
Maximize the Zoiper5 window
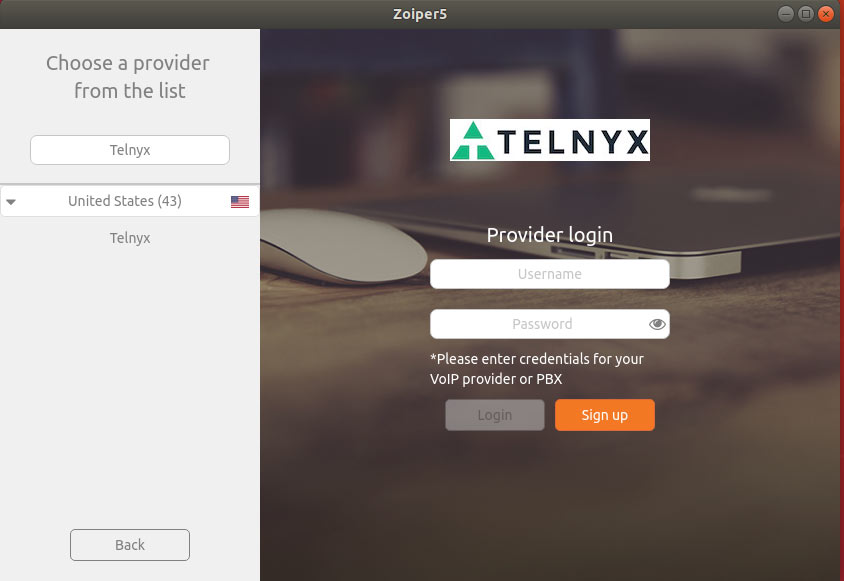[805, 13]
